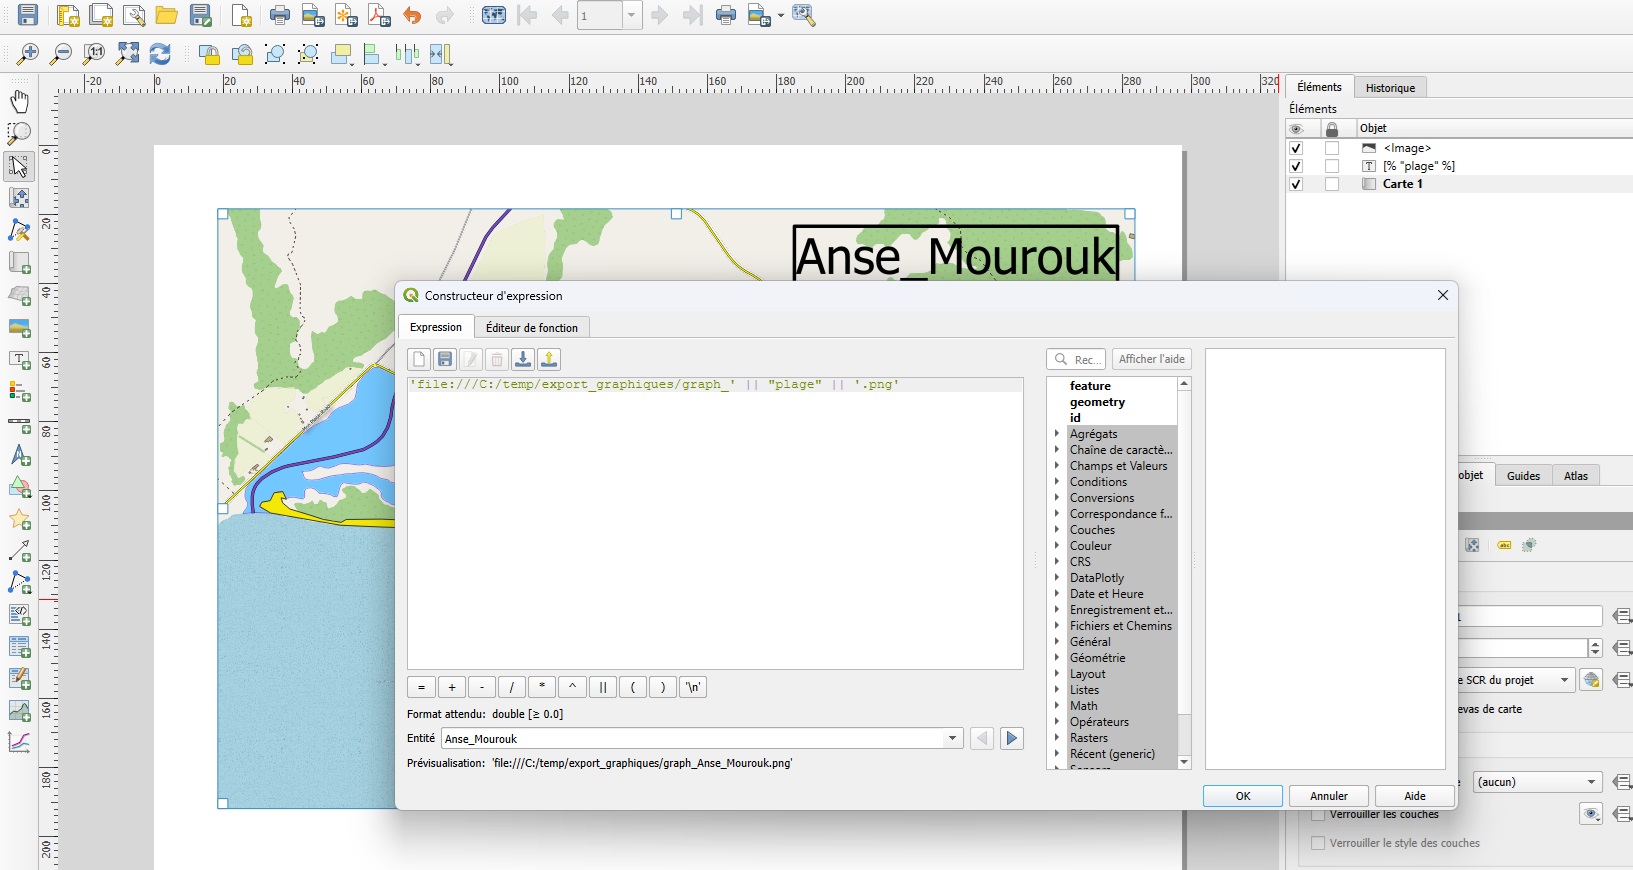Check Verrouiller le style des couches
Image resolution: width=1633 pixels, height=870 pixels.
click(1318, 843)
